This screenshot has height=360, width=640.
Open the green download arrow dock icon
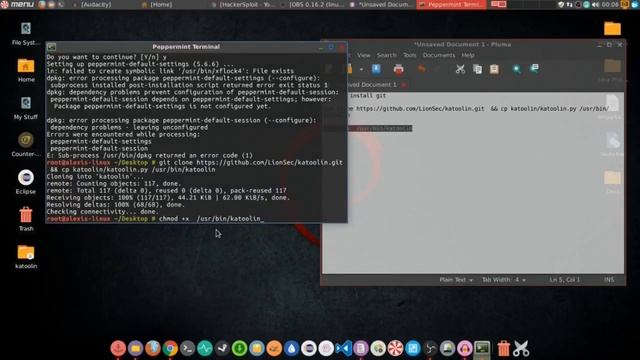coord(239,348)
